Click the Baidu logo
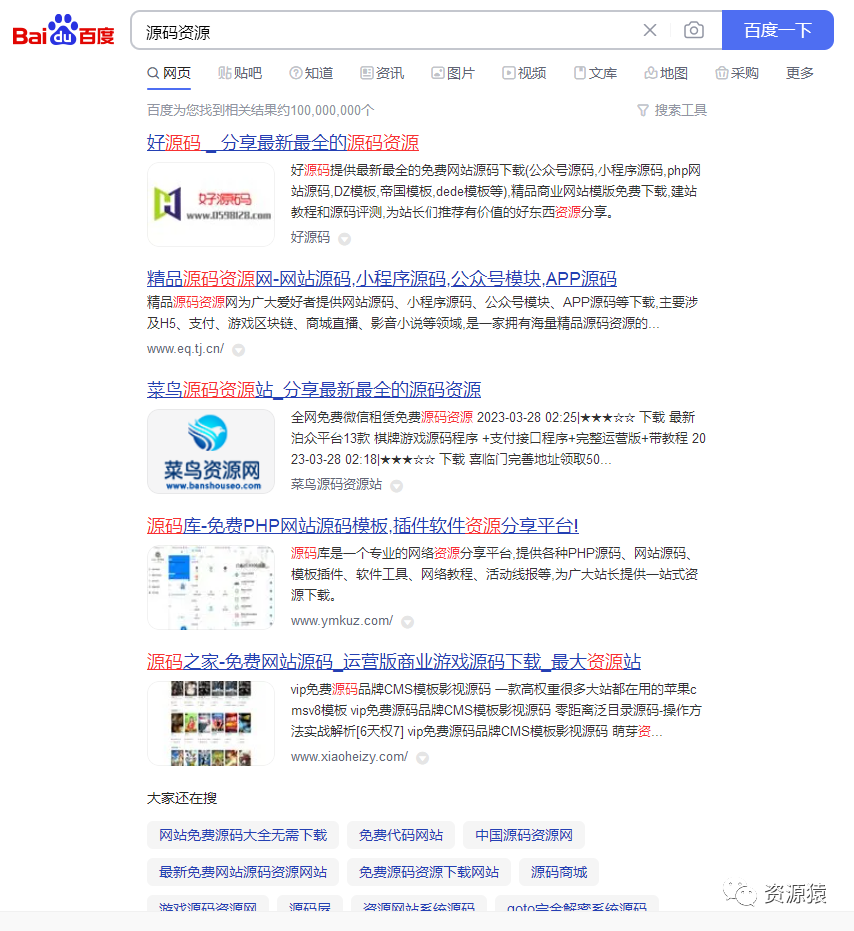 point(62,30)
